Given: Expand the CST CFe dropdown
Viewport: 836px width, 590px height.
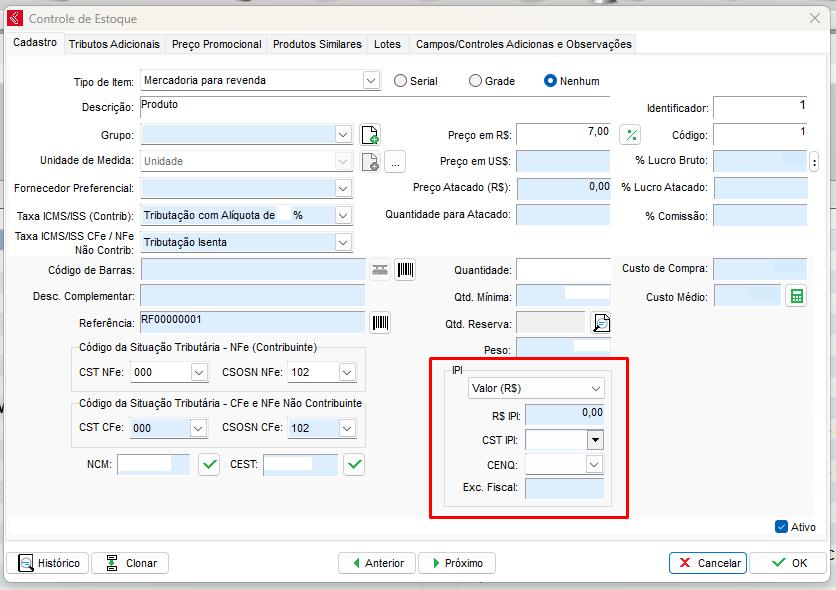Looking at the screenshot, I should point(198,428).
